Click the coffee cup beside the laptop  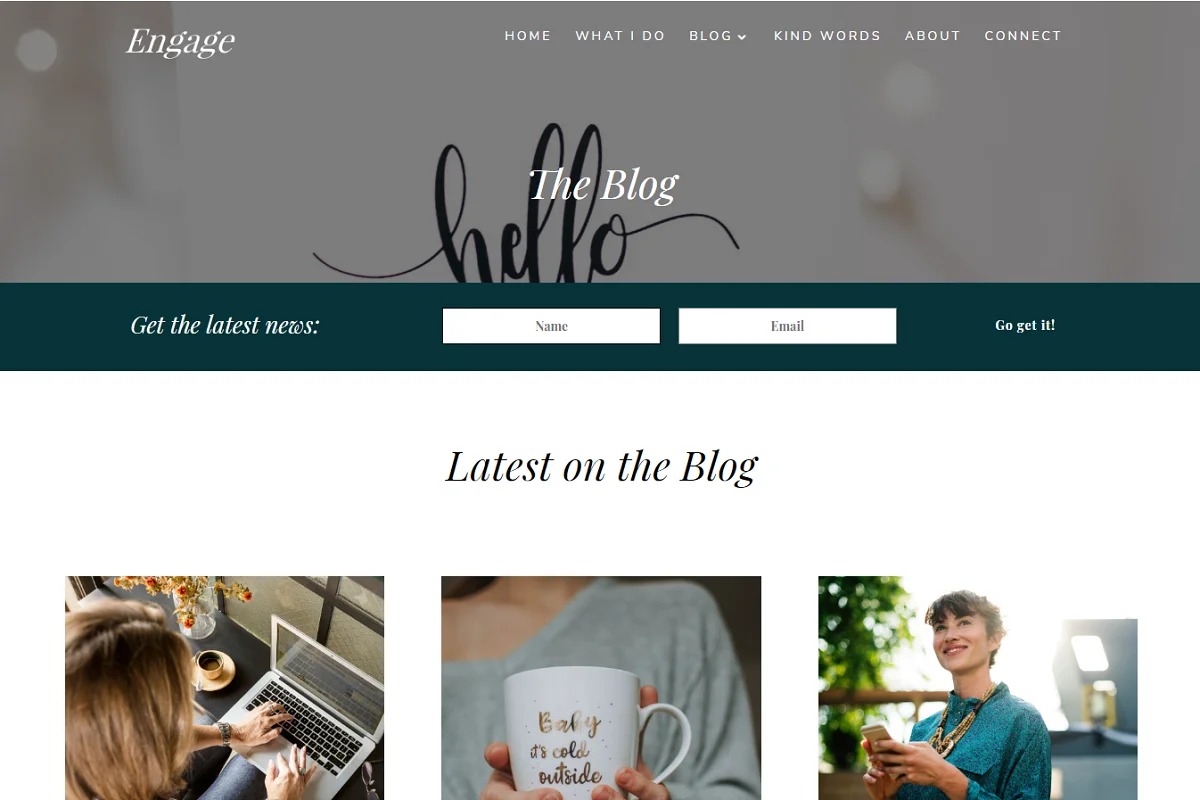[x=212, y=667]
